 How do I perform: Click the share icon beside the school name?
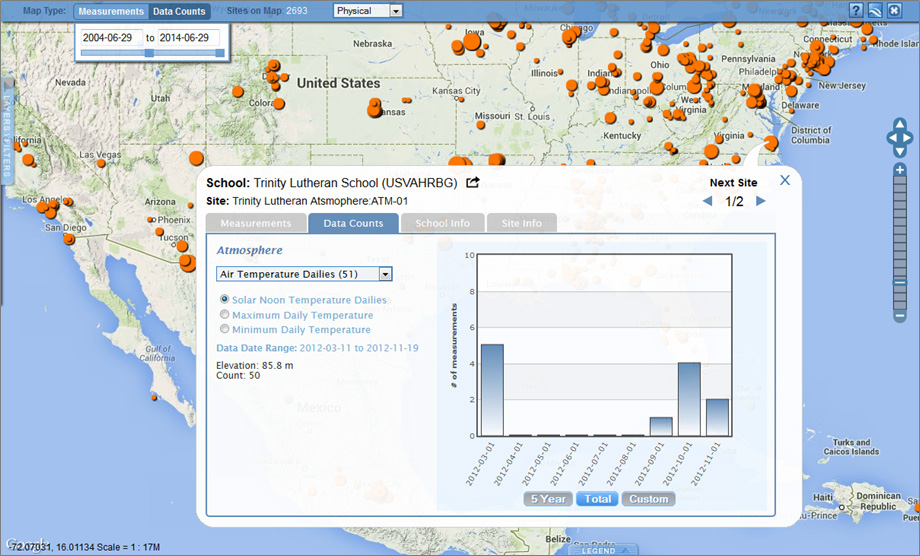click(472, 182)
